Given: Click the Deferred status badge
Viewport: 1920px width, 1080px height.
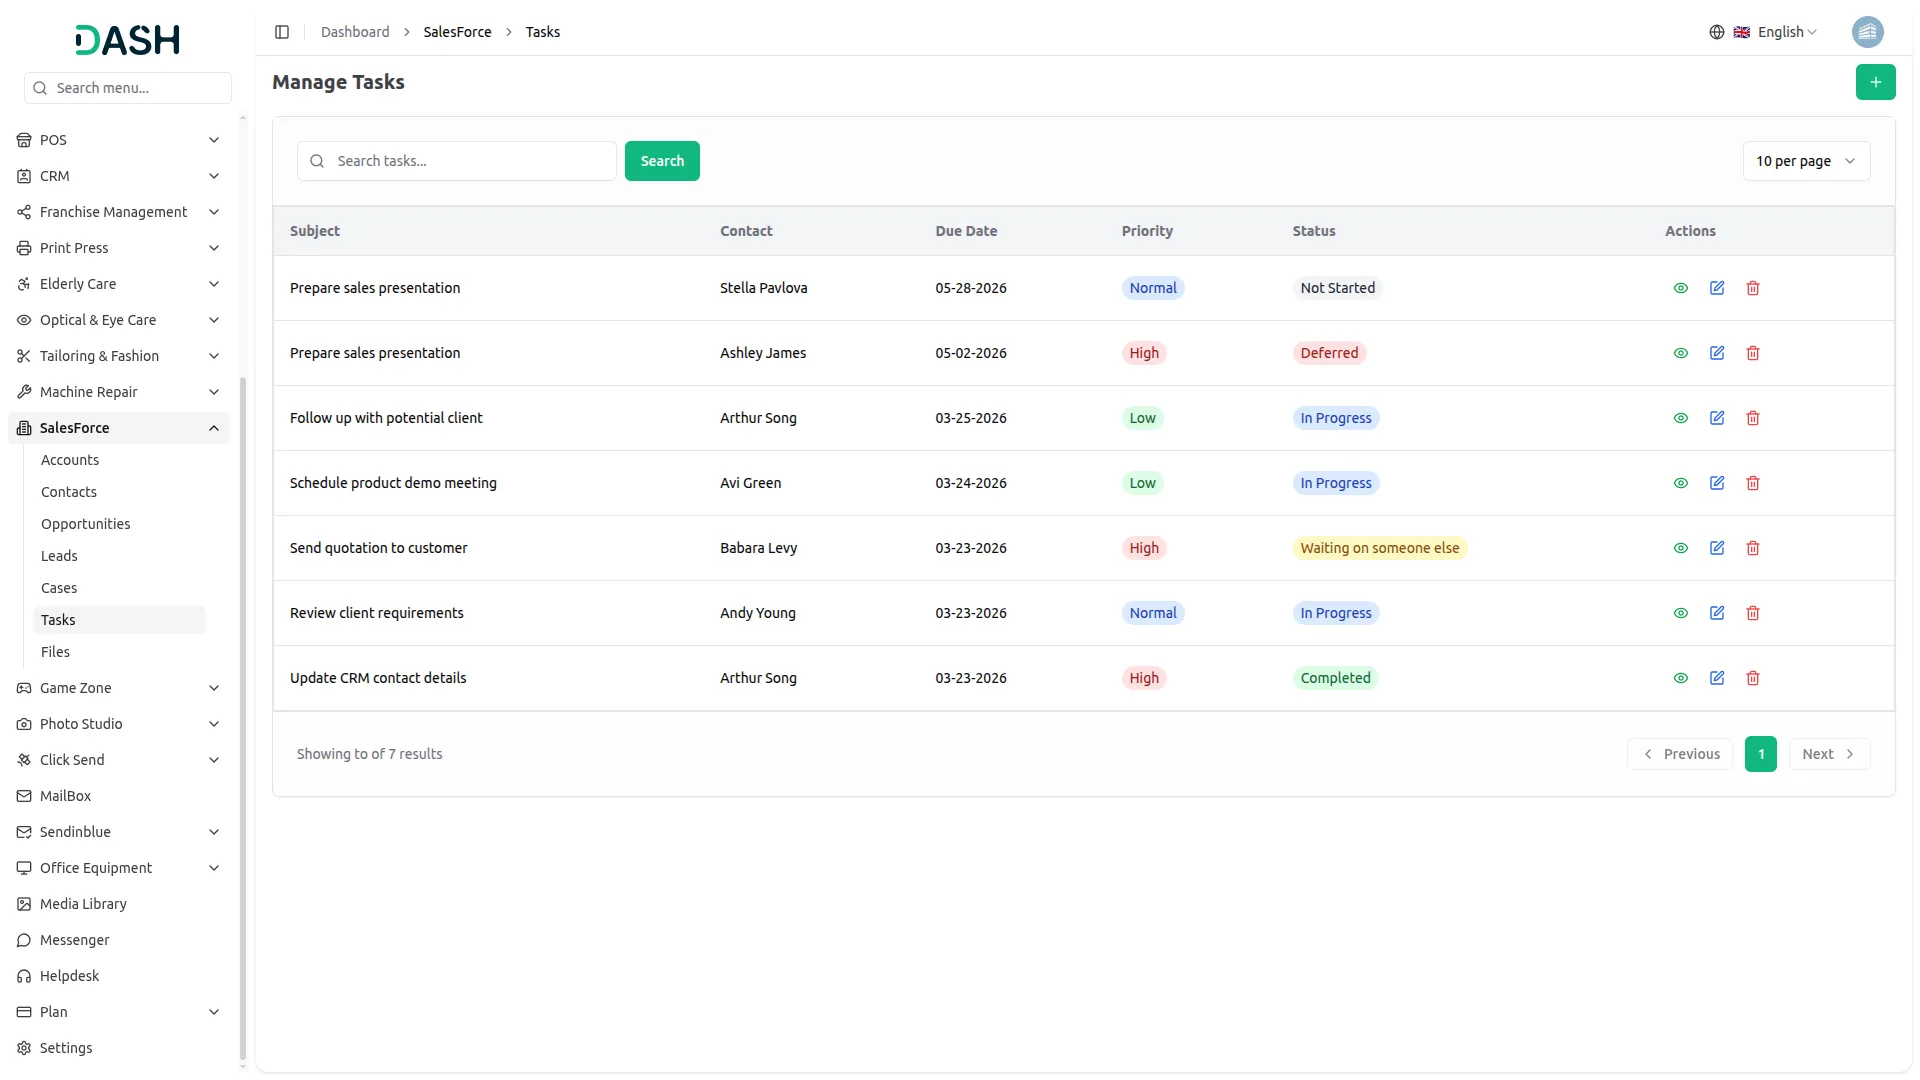Looking at the screenshot, I should tap(1329, 353).
